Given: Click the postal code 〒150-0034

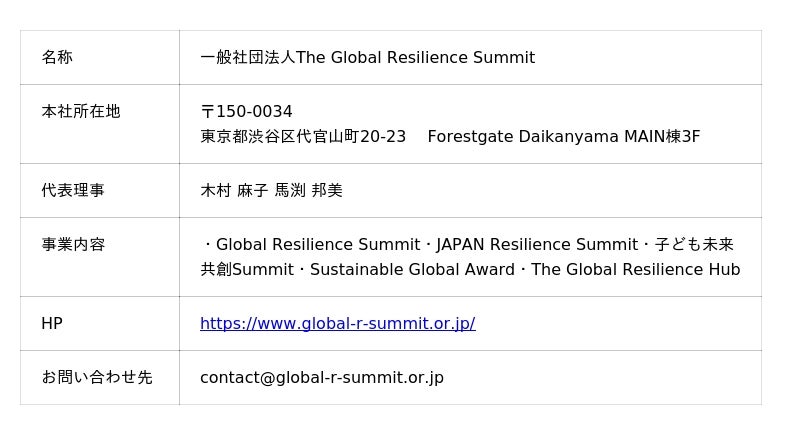Looking at the screenshot, I should pos(246,111).
